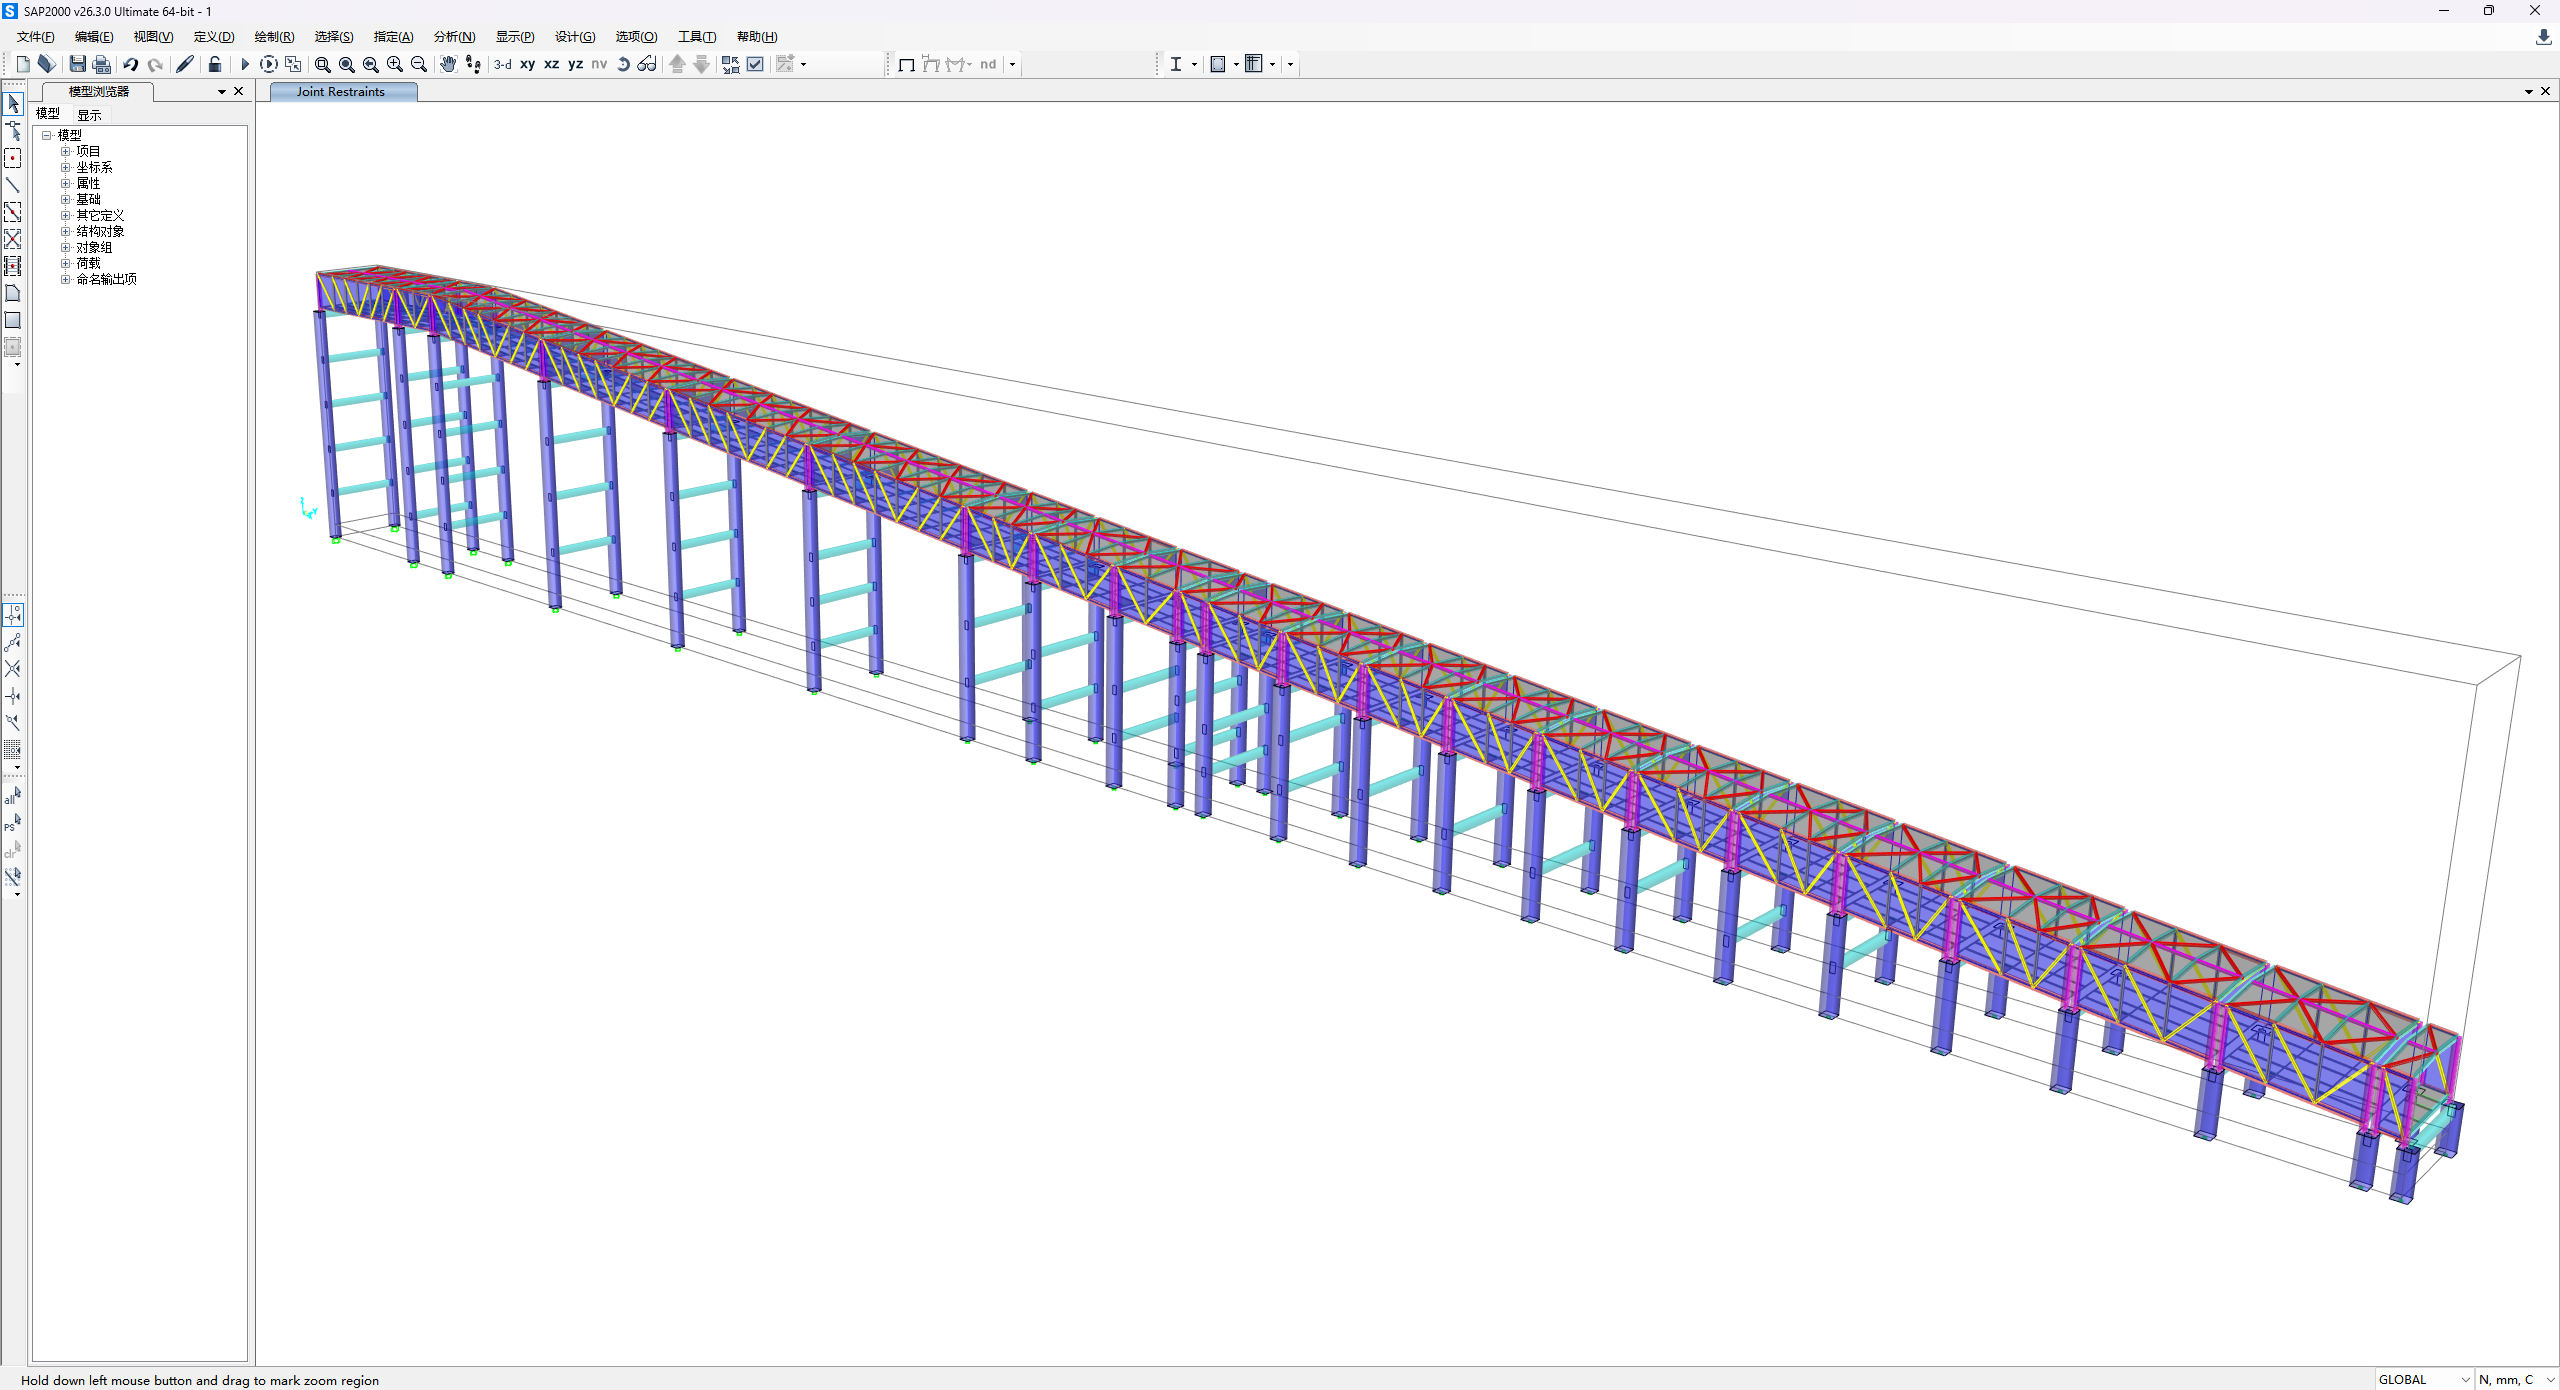Viewport: 2560px width, 1390px height.
Task: Select the Pan hand tool
Action: tap(447, 64)
